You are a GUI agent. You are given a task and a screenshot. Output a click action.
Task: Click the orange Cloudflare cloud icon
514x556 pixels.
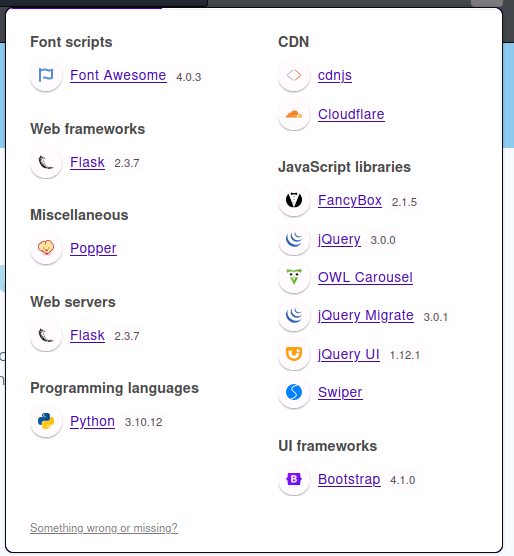[294, 114]
